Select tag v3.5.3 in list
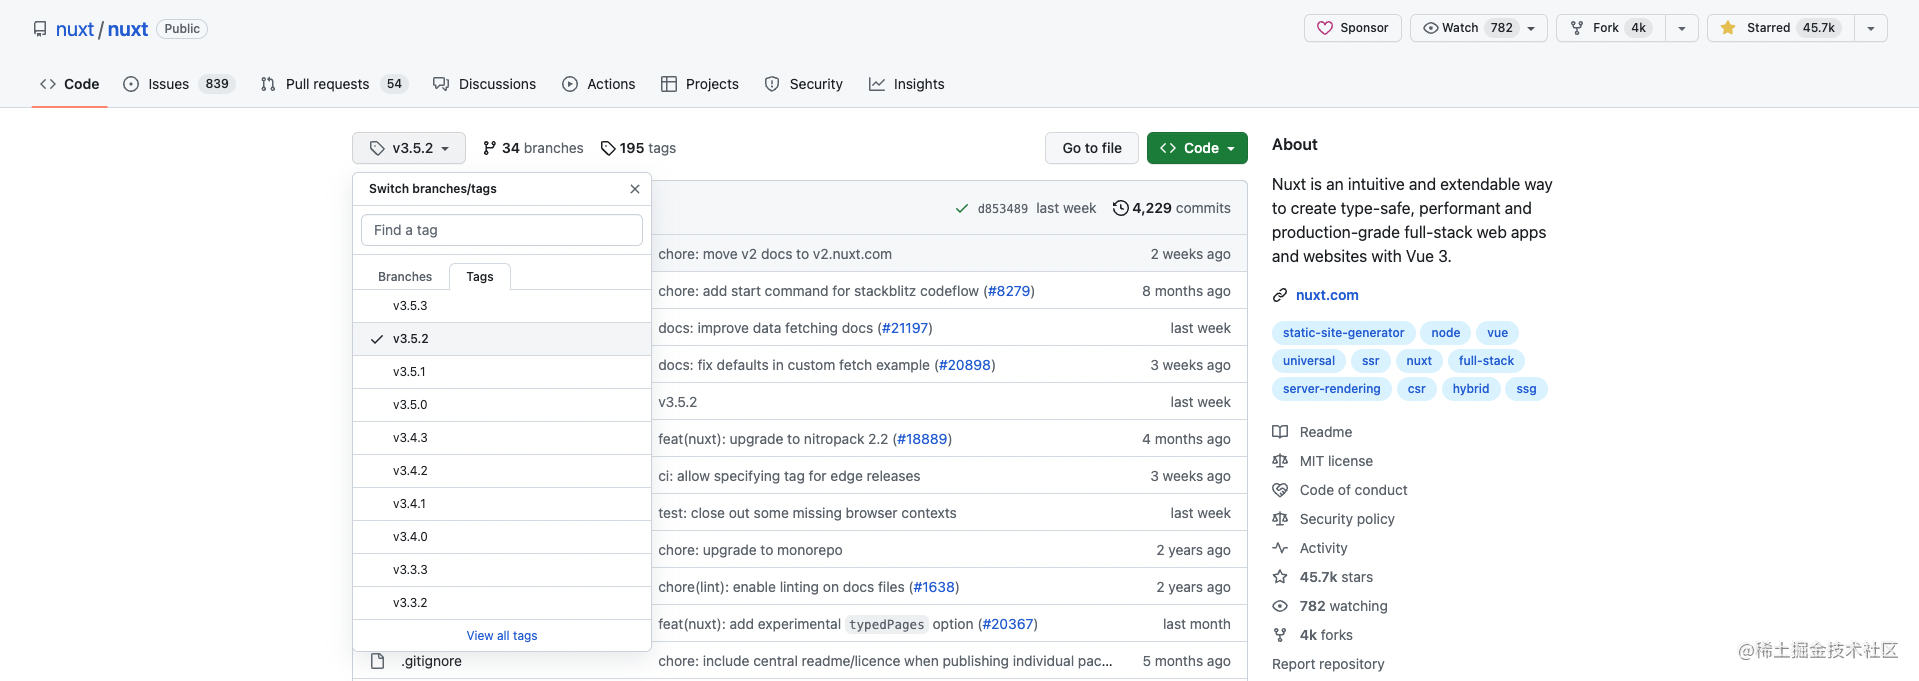Screen dimensions: 1919x681 coord(410,306)
